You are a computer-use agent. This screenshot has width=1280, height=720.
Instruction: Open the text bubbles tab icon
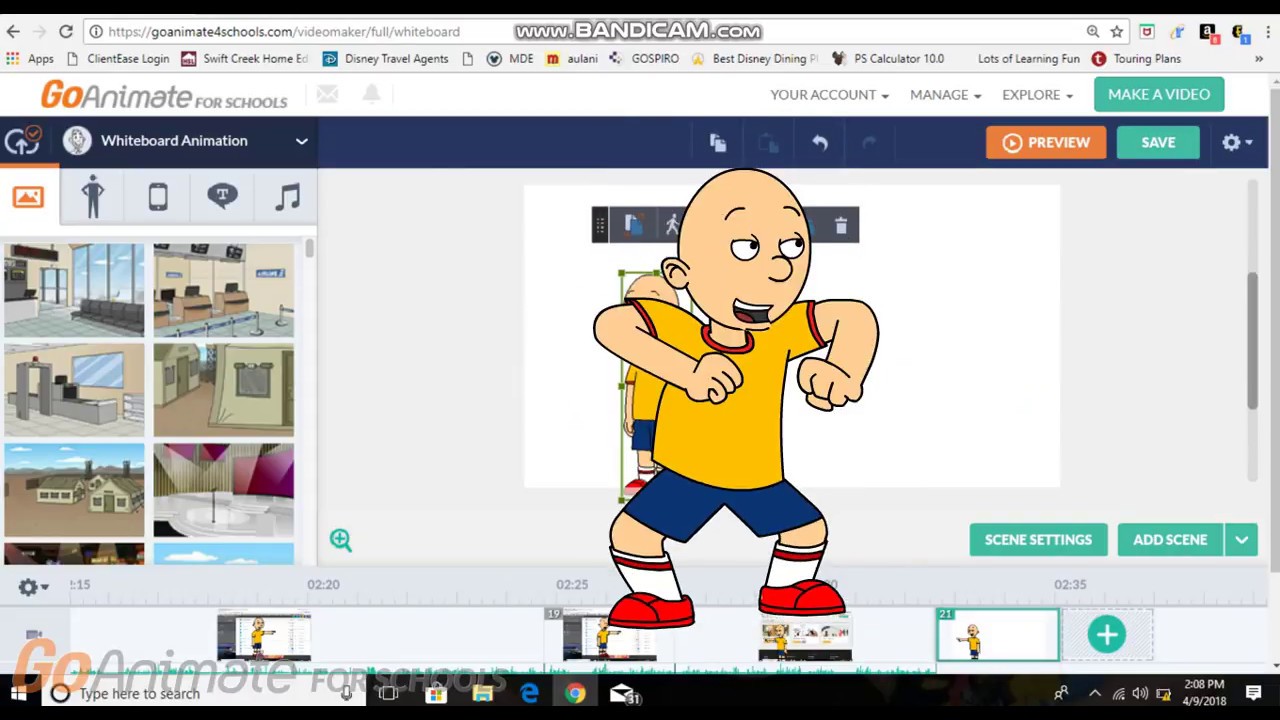coord(222,196)
